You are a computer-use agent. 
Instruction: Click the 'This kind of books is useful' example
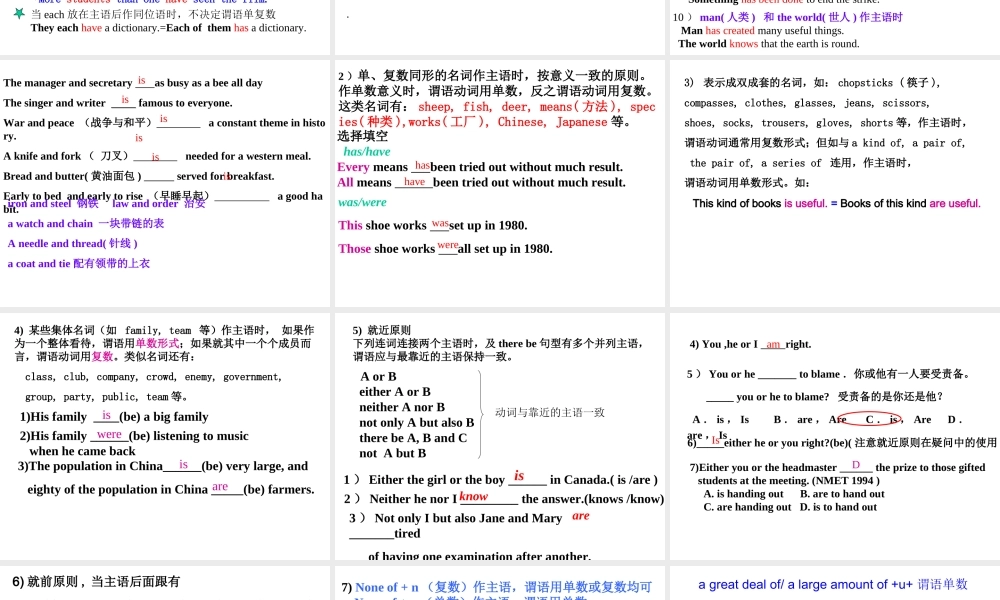click(836, 203)
